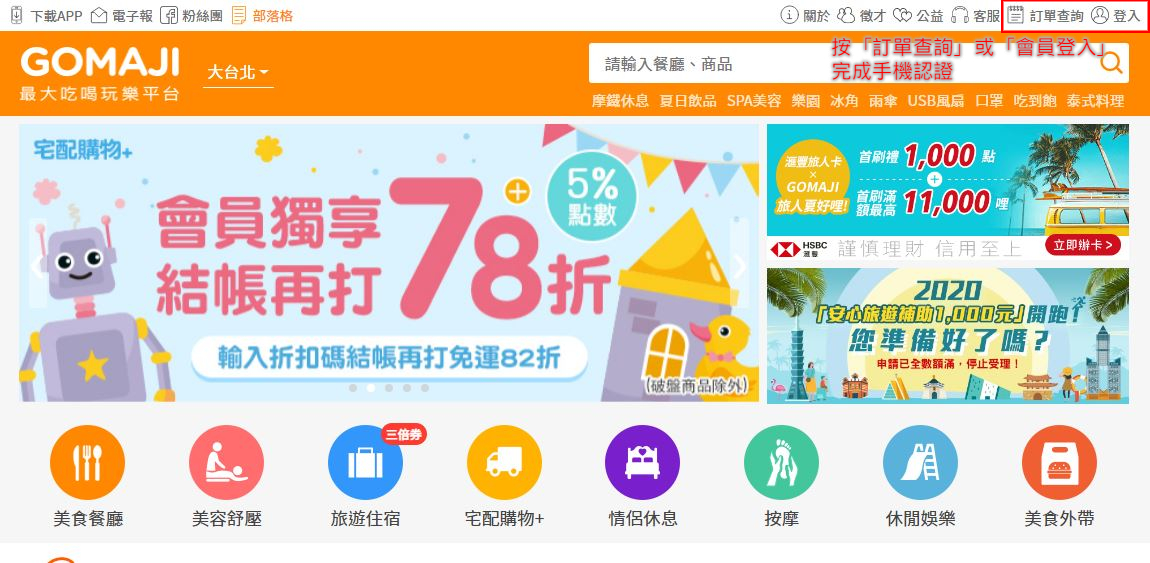The image size is (1150, 563).
Task: Go to the second carousel dot indicator
Action: click(371, 388)
